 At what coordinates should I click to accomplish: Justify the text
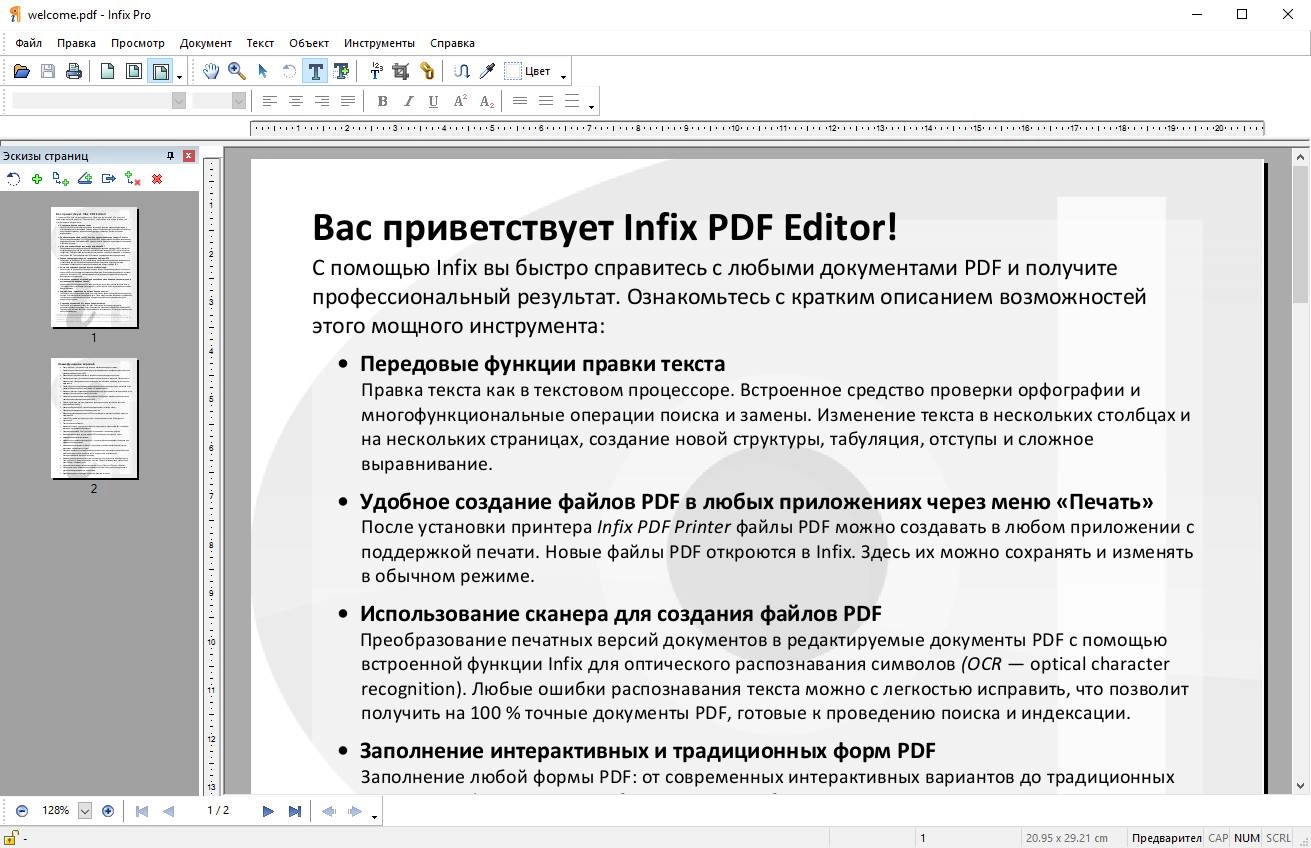pyautogui.click(x=348, y=101)
